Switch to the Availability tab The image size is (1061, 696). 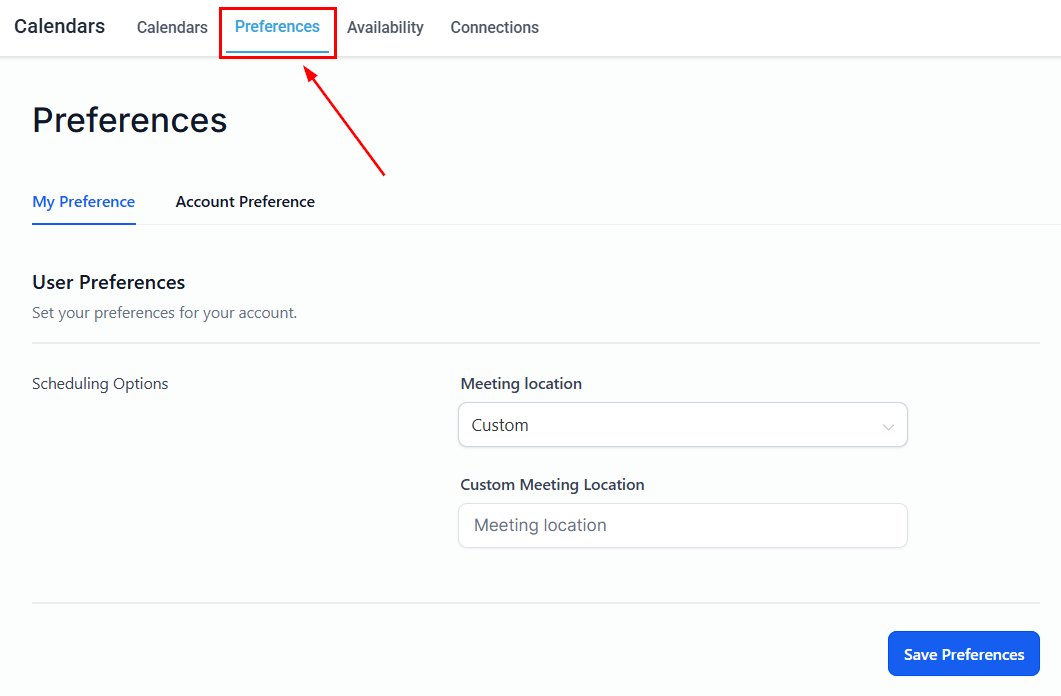(385, 28)
